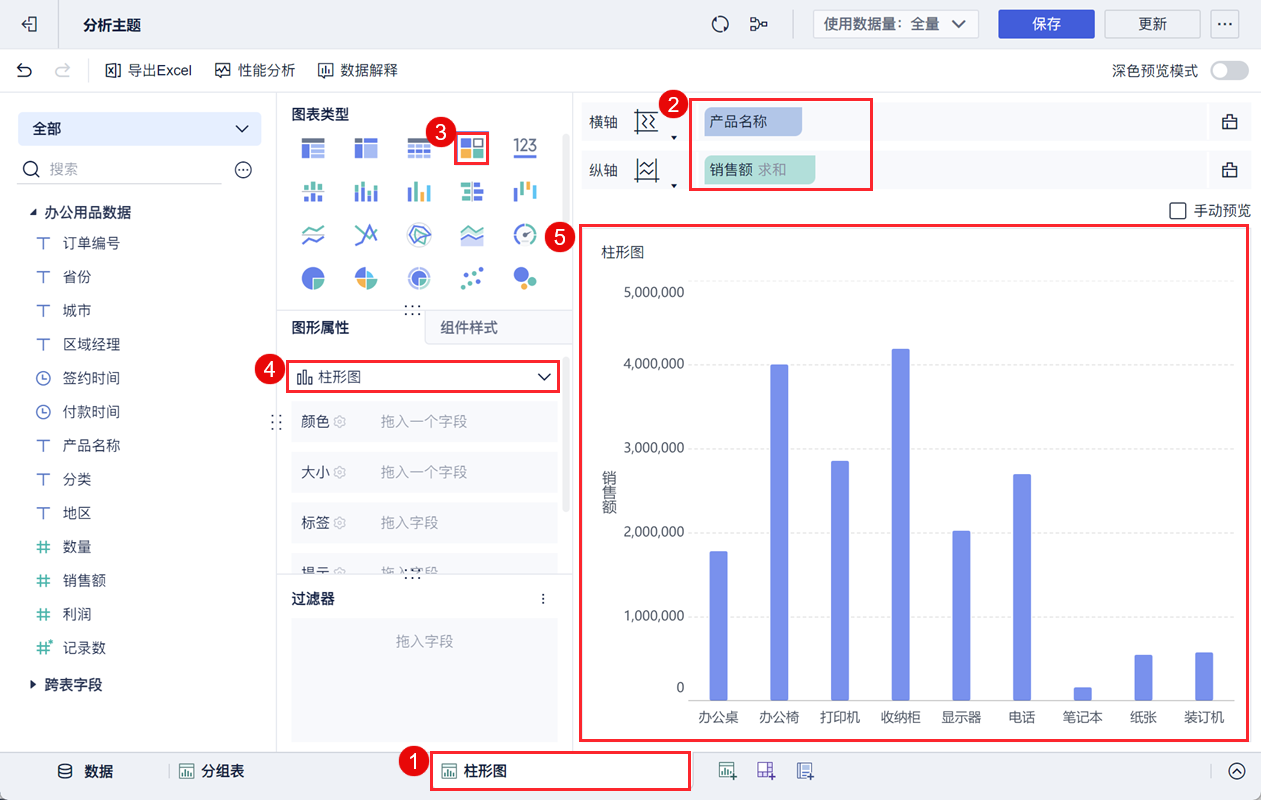The height and width of the screenshot is (800, 1261).
Task: Click the 大小 settings gear icon
Action: click(x=340, y=472)
